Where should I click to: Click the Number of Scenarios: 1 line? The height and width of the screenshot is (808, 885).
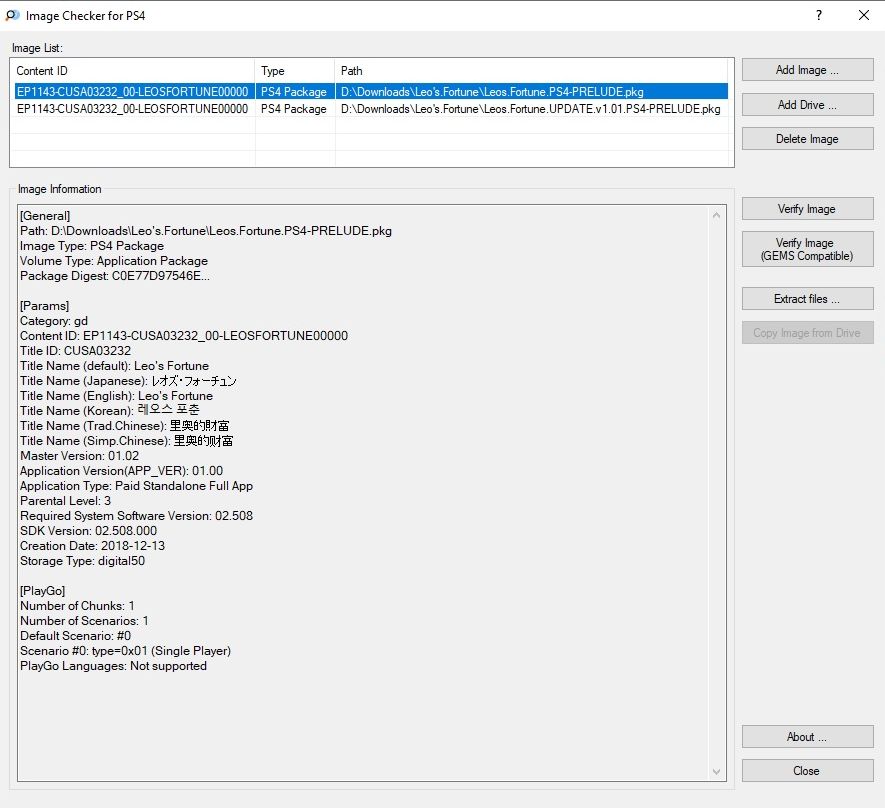(x=84, y=621)
